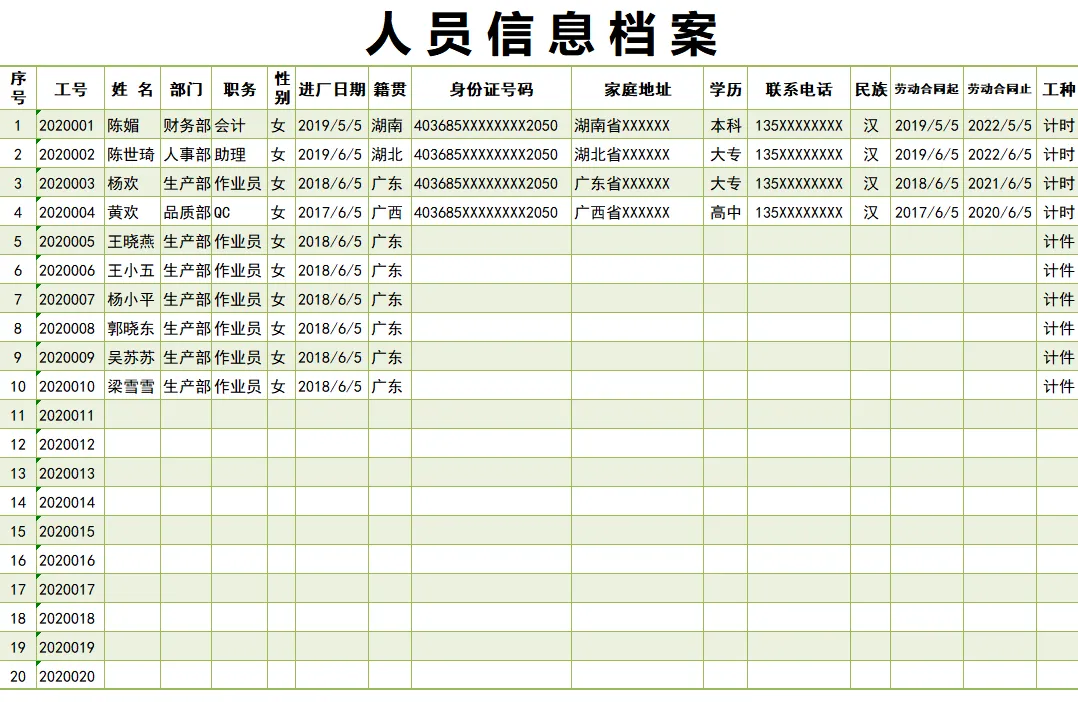This screenshot has height=702, width=1078.
Task: Click employee ID cell 2020015
Action: (71, 531)
